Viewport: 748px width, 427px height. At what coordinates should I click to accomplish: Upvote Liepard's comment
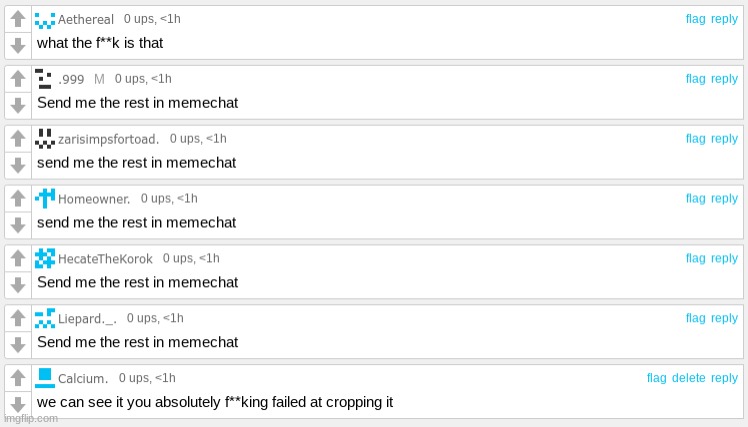pyautogui.click(x=18, y=318)
